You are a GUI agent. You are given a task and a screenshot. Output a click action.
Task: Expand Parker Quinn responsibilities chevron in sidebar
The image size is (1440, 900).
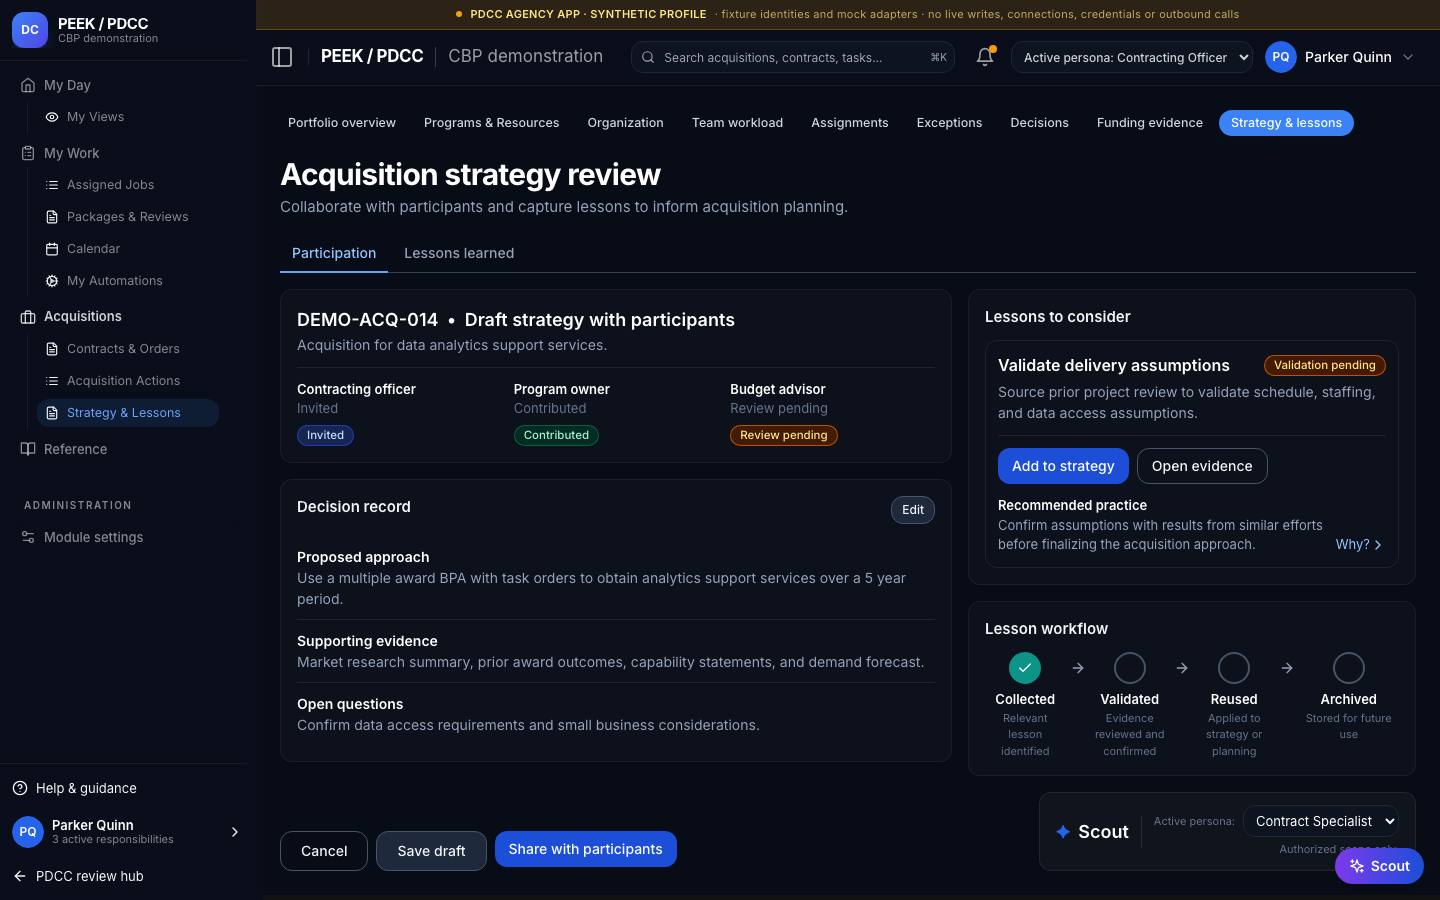235,832
